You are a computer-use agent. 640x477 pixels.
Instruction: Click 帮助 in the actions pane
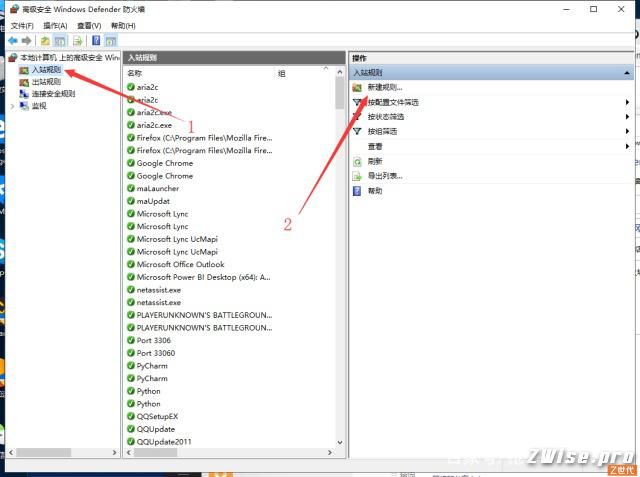point(375,191)
